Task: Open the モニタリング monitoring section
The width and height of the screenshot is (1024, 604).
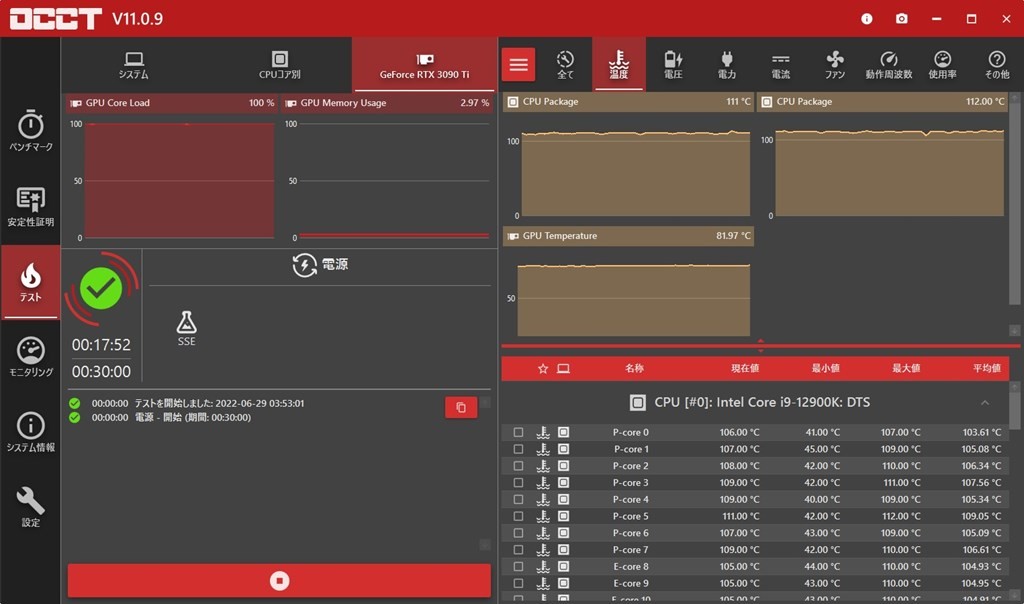Action: pos(31,357)
